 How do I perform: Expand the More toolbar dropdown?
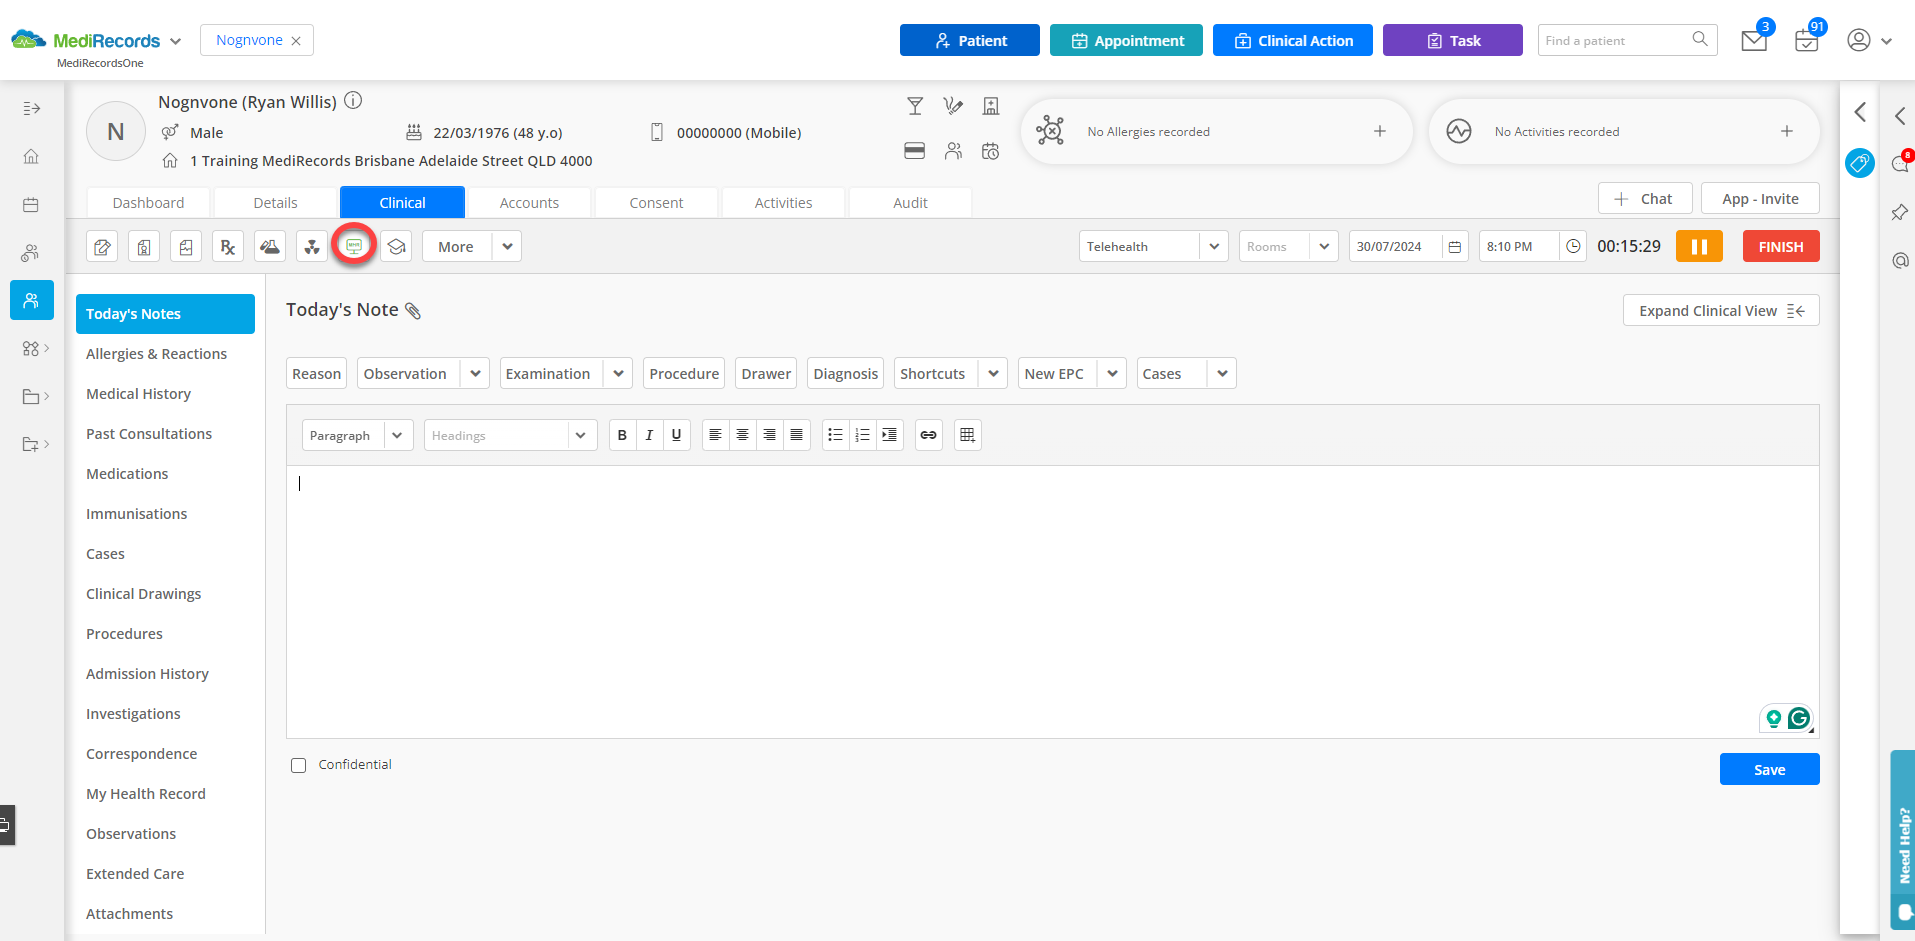(506, 246)
